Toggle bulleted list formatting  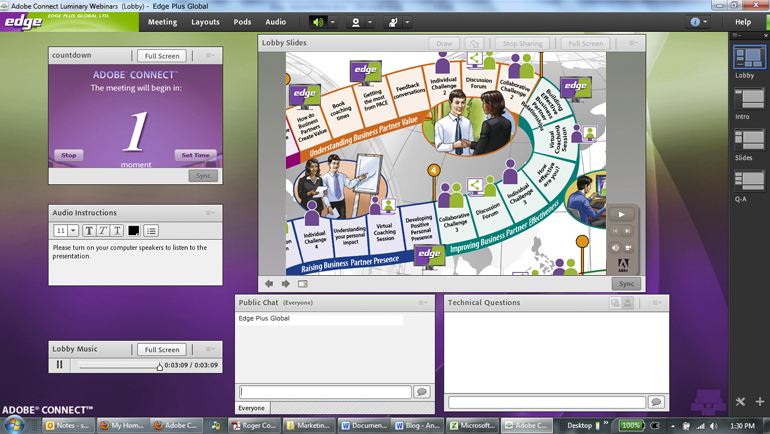tap(151, 230)
